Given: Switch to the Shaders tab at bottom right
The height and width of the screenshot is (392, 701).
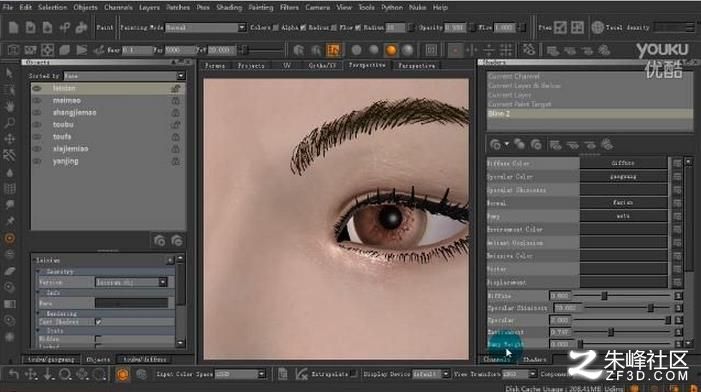Looking at the screenshot, I should [534, 359].
